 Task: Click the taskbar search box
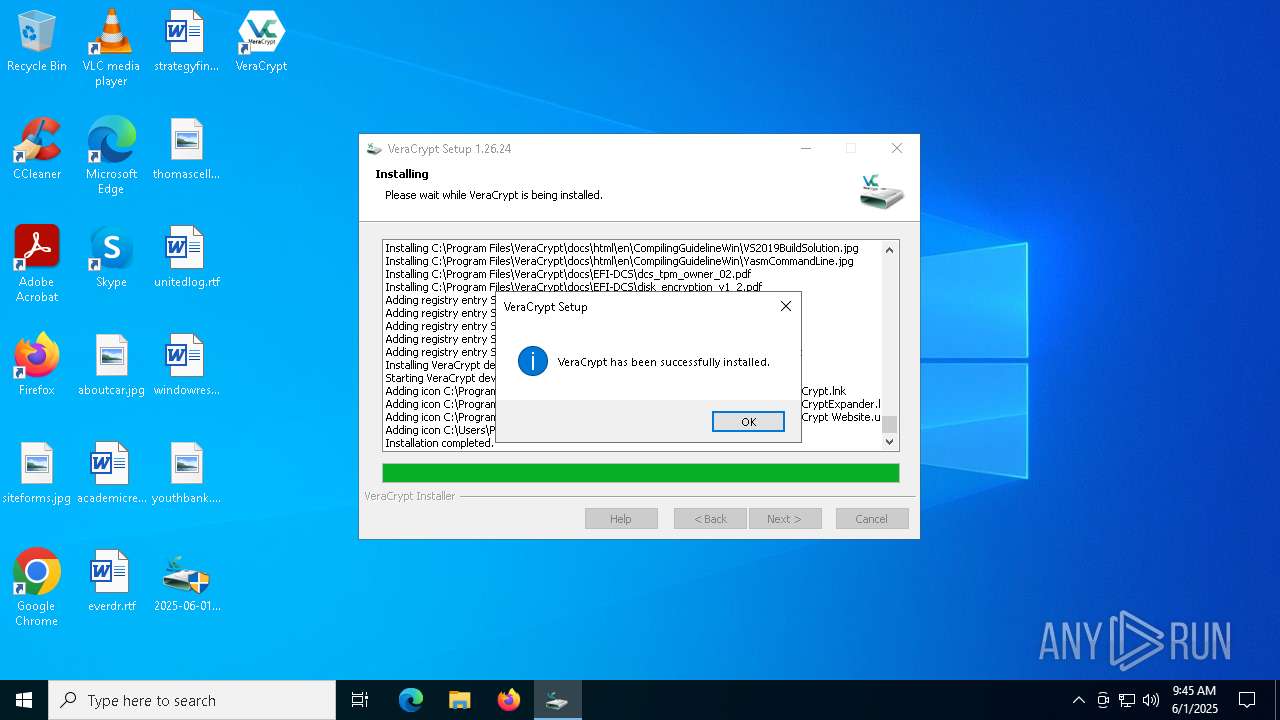[x=192, y=700]
